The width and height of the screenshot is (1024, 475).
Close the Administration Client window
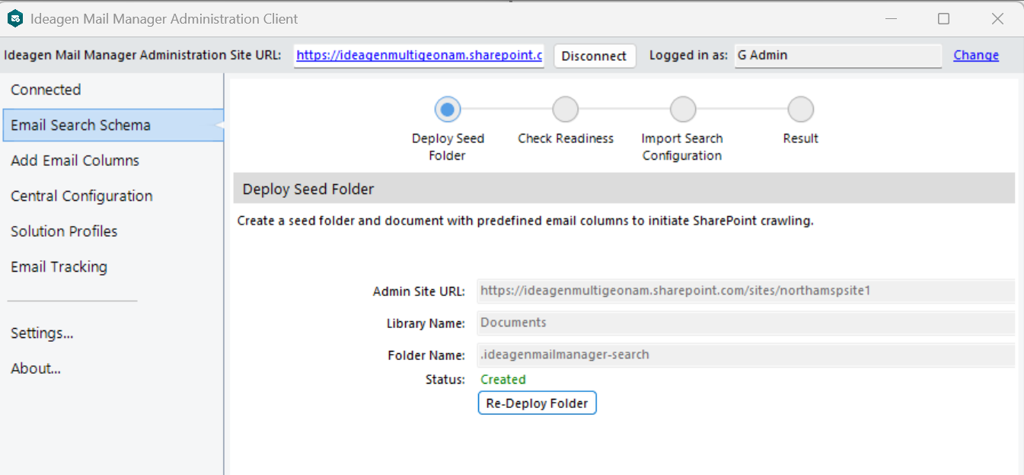click(x=997, y=19)
